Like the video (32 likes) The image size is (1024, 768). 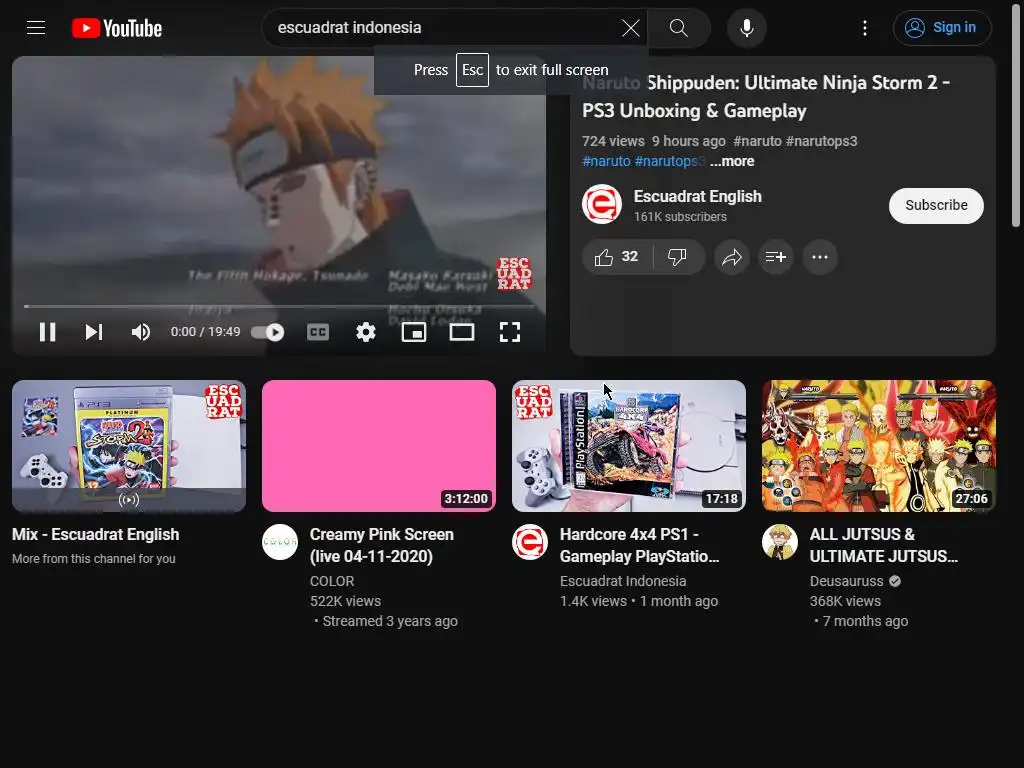(617, 257)
